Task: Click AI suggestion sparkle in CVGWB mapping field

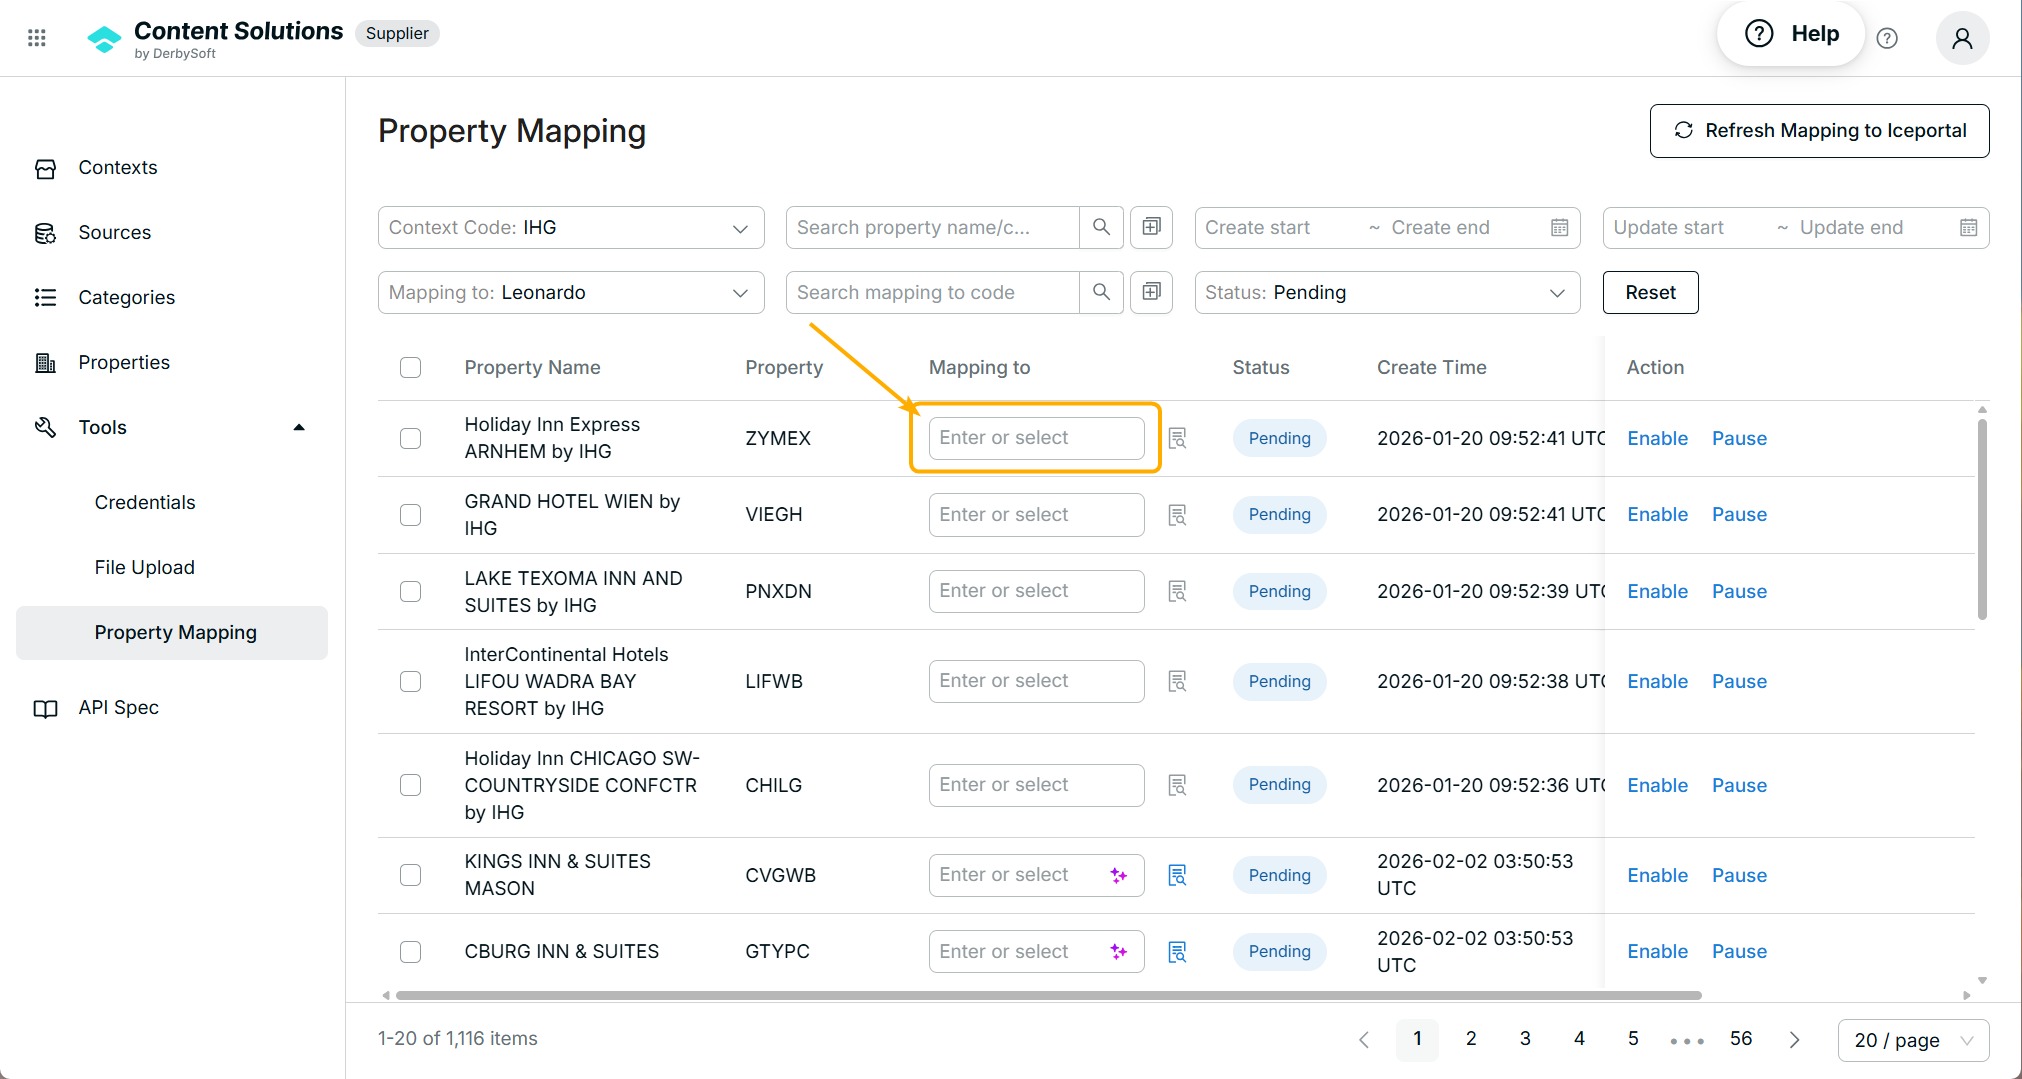Action: (x=1119, y=875)
